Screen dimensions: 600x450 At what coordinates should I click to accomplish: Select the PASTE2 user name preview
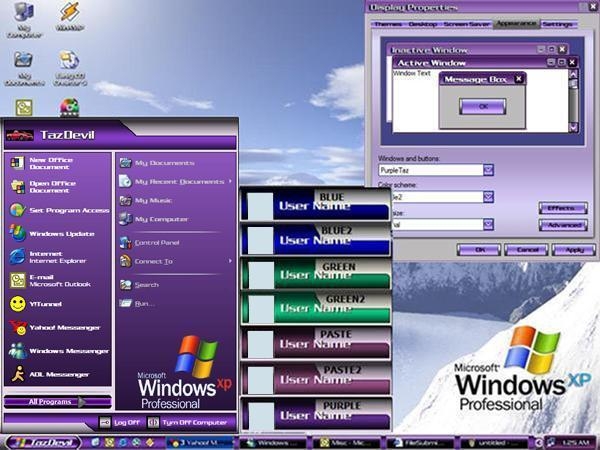coord(315,379)
